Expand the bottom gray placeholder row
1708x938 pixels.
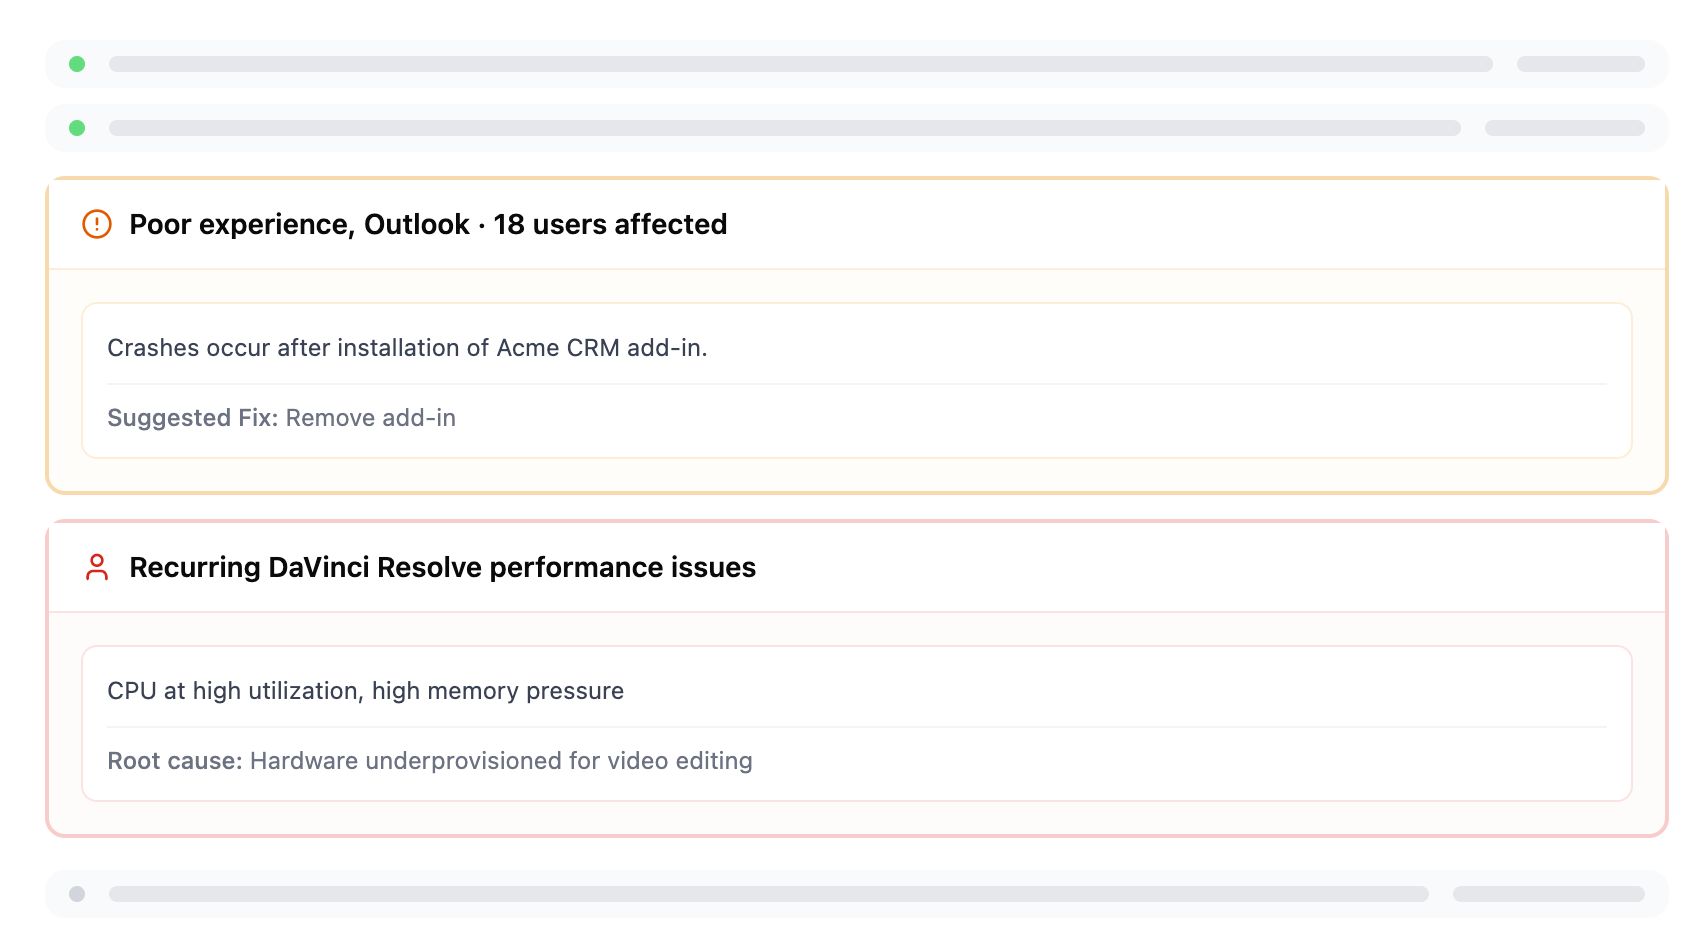768,894
